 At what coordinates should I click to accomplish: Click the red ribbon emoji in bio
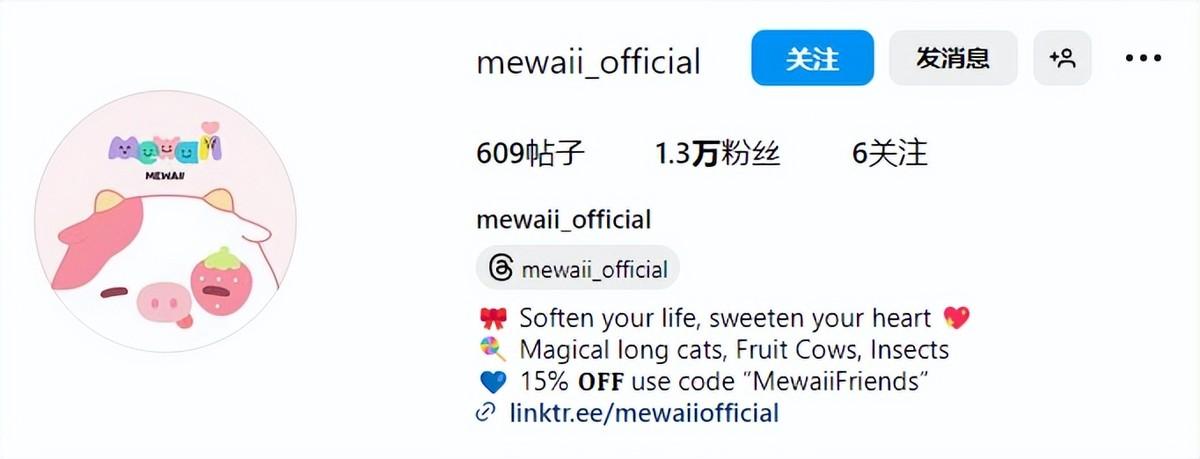(x=492, y=319)
